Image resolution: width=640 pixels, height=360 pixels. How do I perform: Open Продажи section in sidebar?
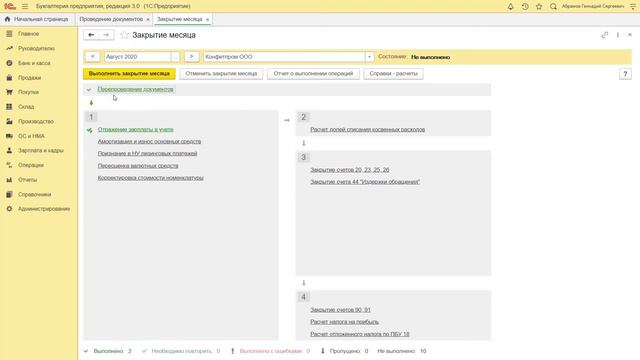(x=29, y=78)
